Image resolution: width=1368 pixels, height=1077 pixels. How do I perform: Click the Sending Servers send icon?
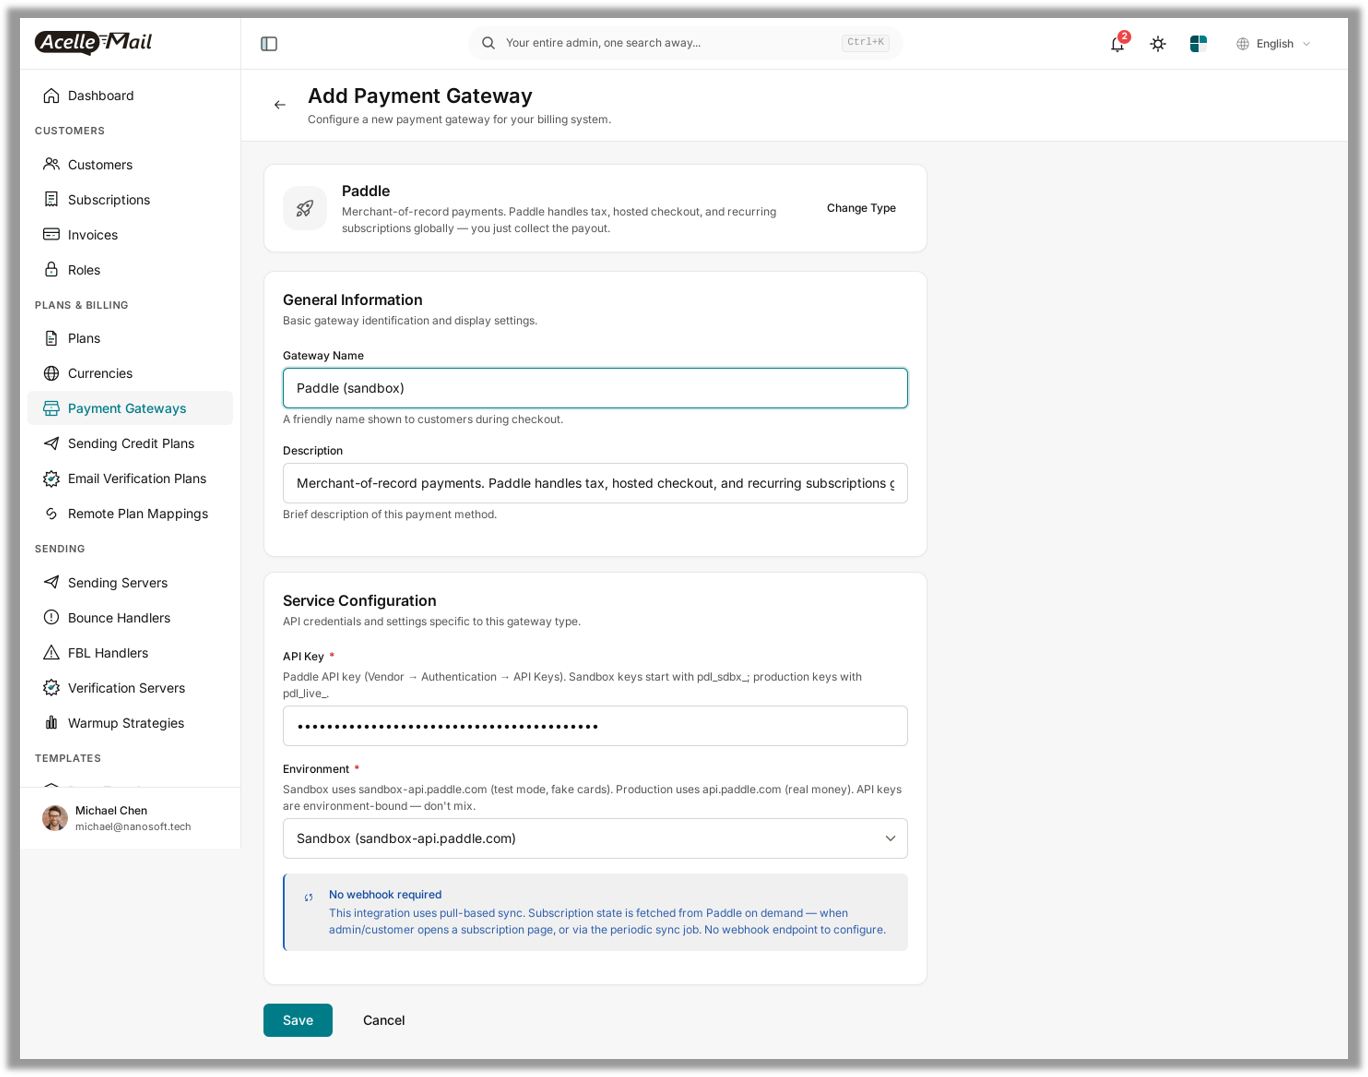pyautogui.click(x=51, y=582)
